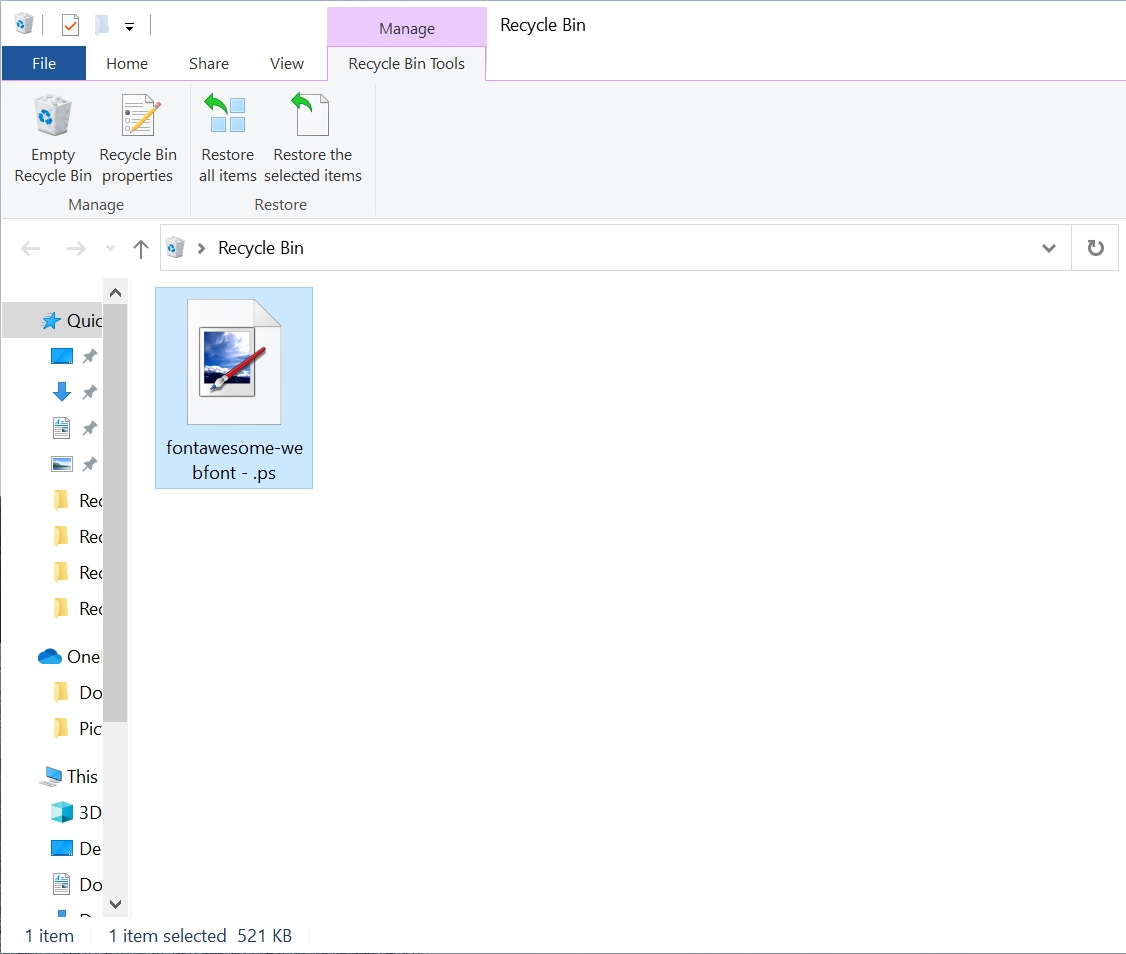Screen dimensions: 1126x954
Task: Click Recycle Bin in address bar
Action: 261,248
